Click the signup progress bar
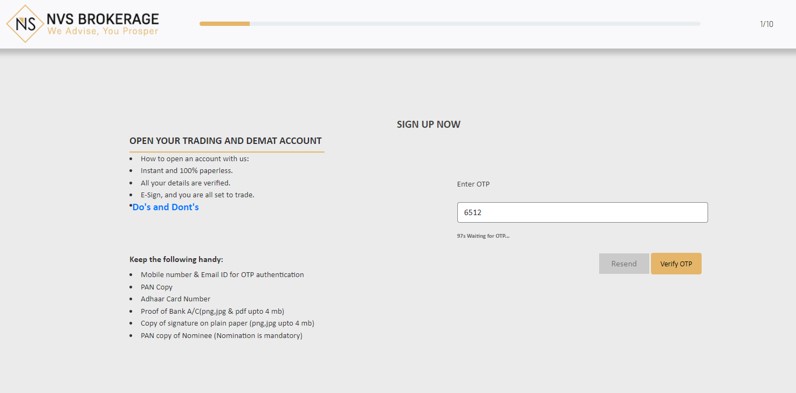 (x=450, y=23)
